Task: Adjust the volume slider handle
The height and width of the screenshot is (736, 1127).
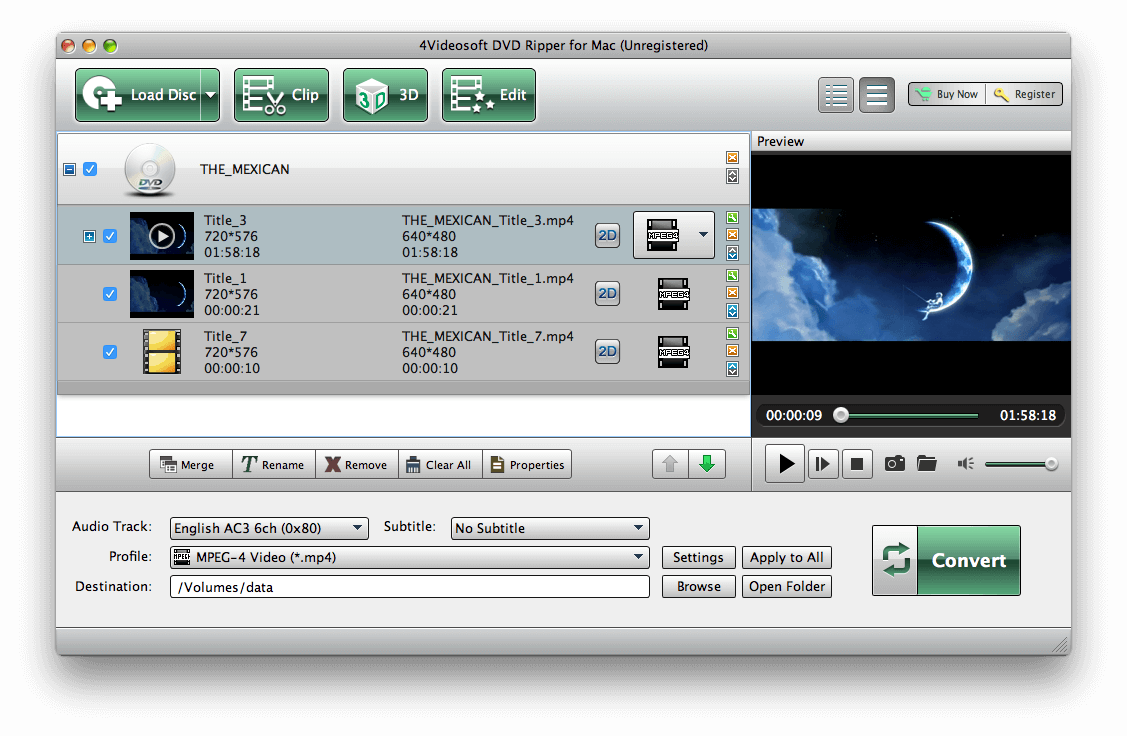Action: pyautogui.click(x=1051, y=464)
